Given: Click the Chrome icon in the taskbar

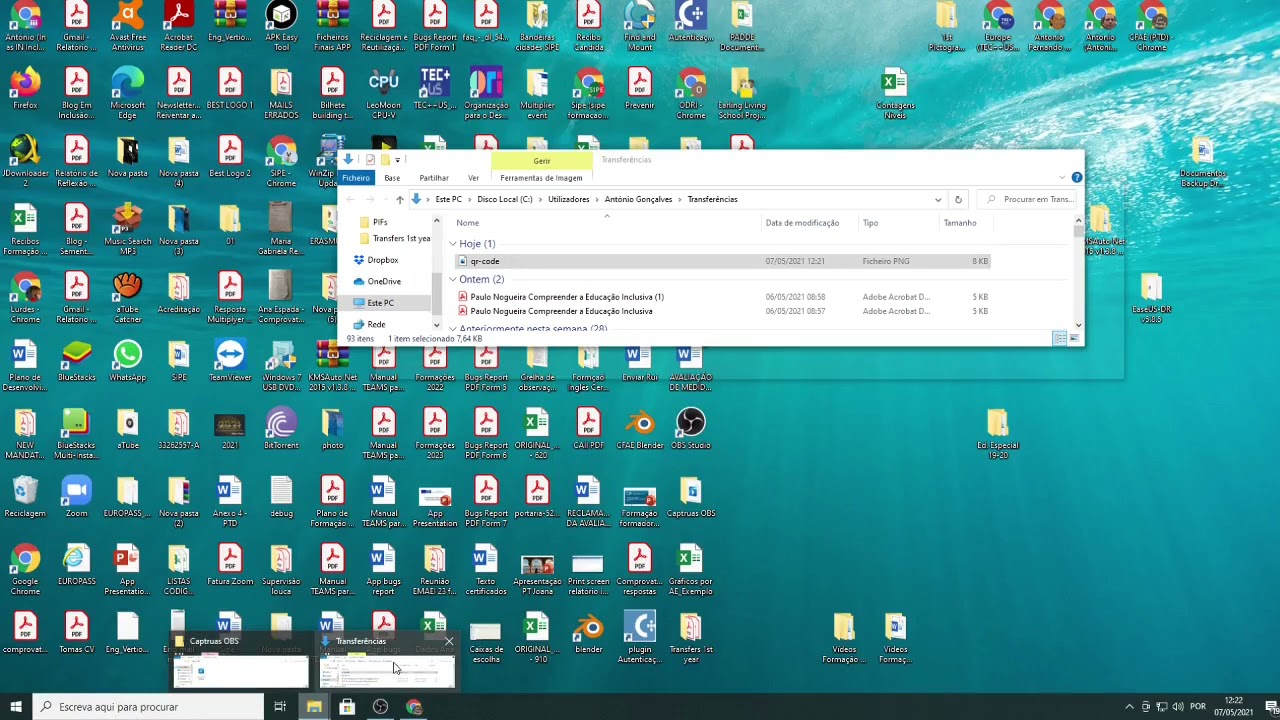Looking at the screenshot, I should (414, 707).
